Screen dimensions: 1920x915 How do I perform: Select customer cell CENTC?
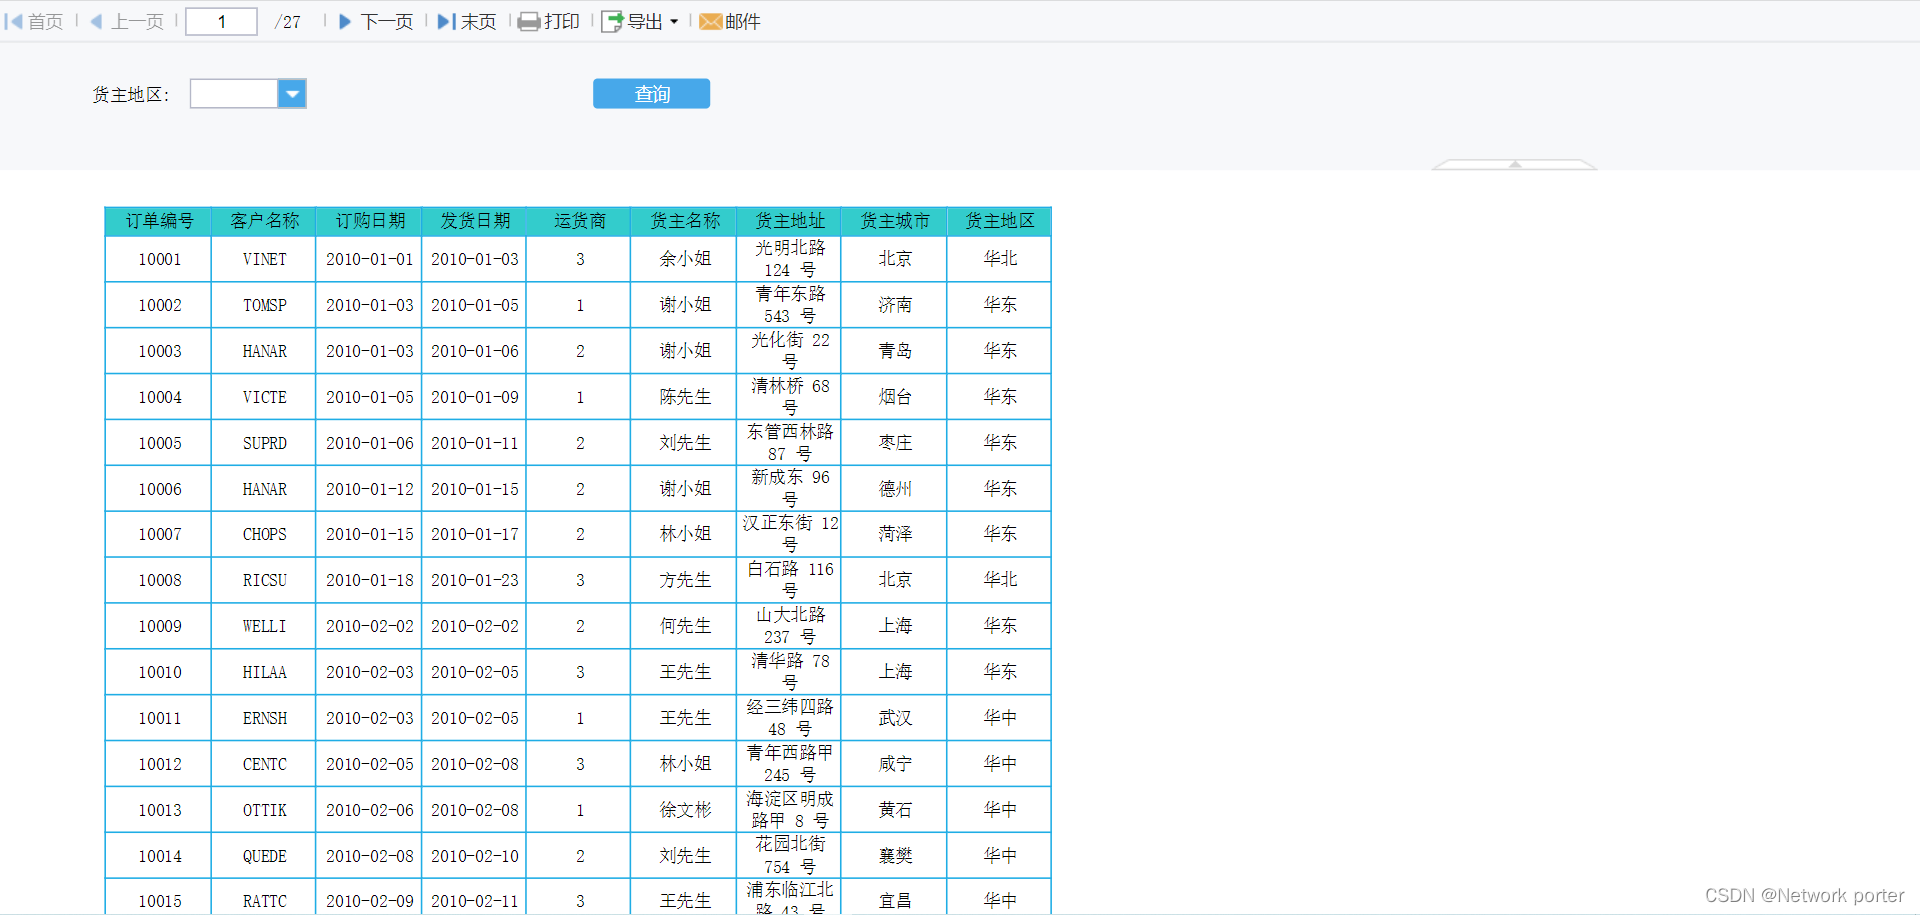click(x=264, y=764)
